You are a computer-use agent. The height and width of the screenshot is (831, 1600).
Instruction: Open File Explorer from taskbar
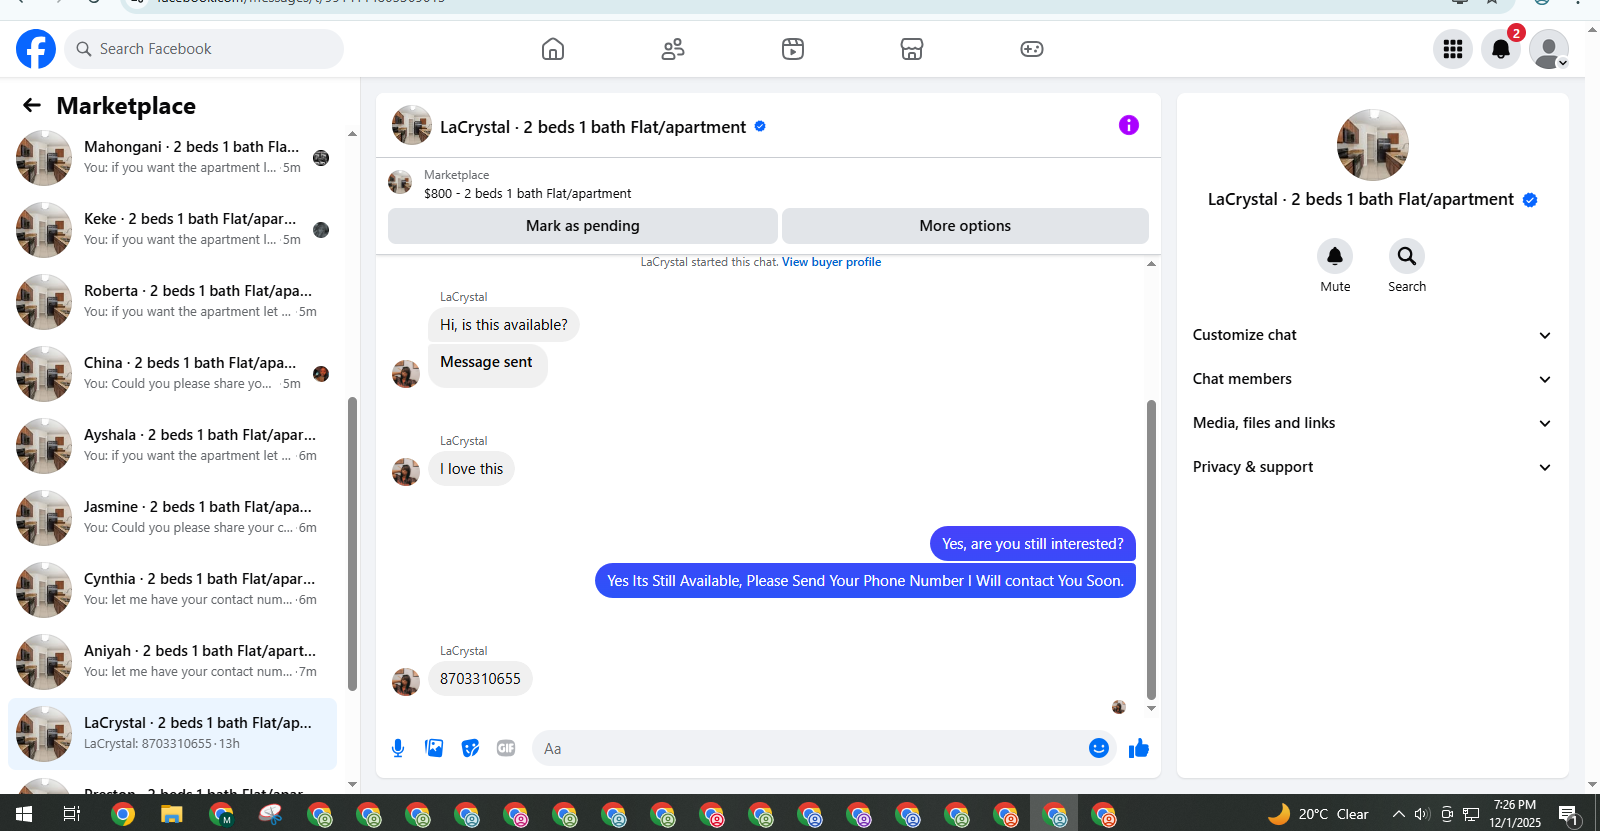172,814
